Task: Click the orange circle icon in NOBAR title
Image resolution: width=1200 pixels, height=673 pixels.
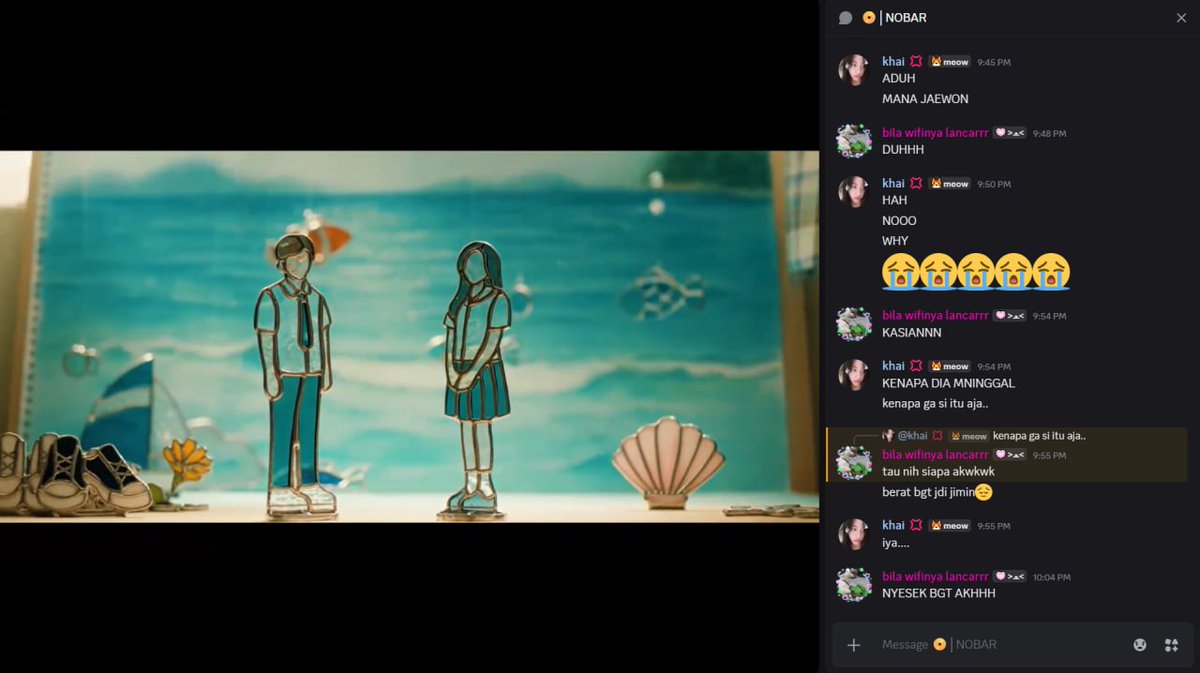Action: coord(869,18)
